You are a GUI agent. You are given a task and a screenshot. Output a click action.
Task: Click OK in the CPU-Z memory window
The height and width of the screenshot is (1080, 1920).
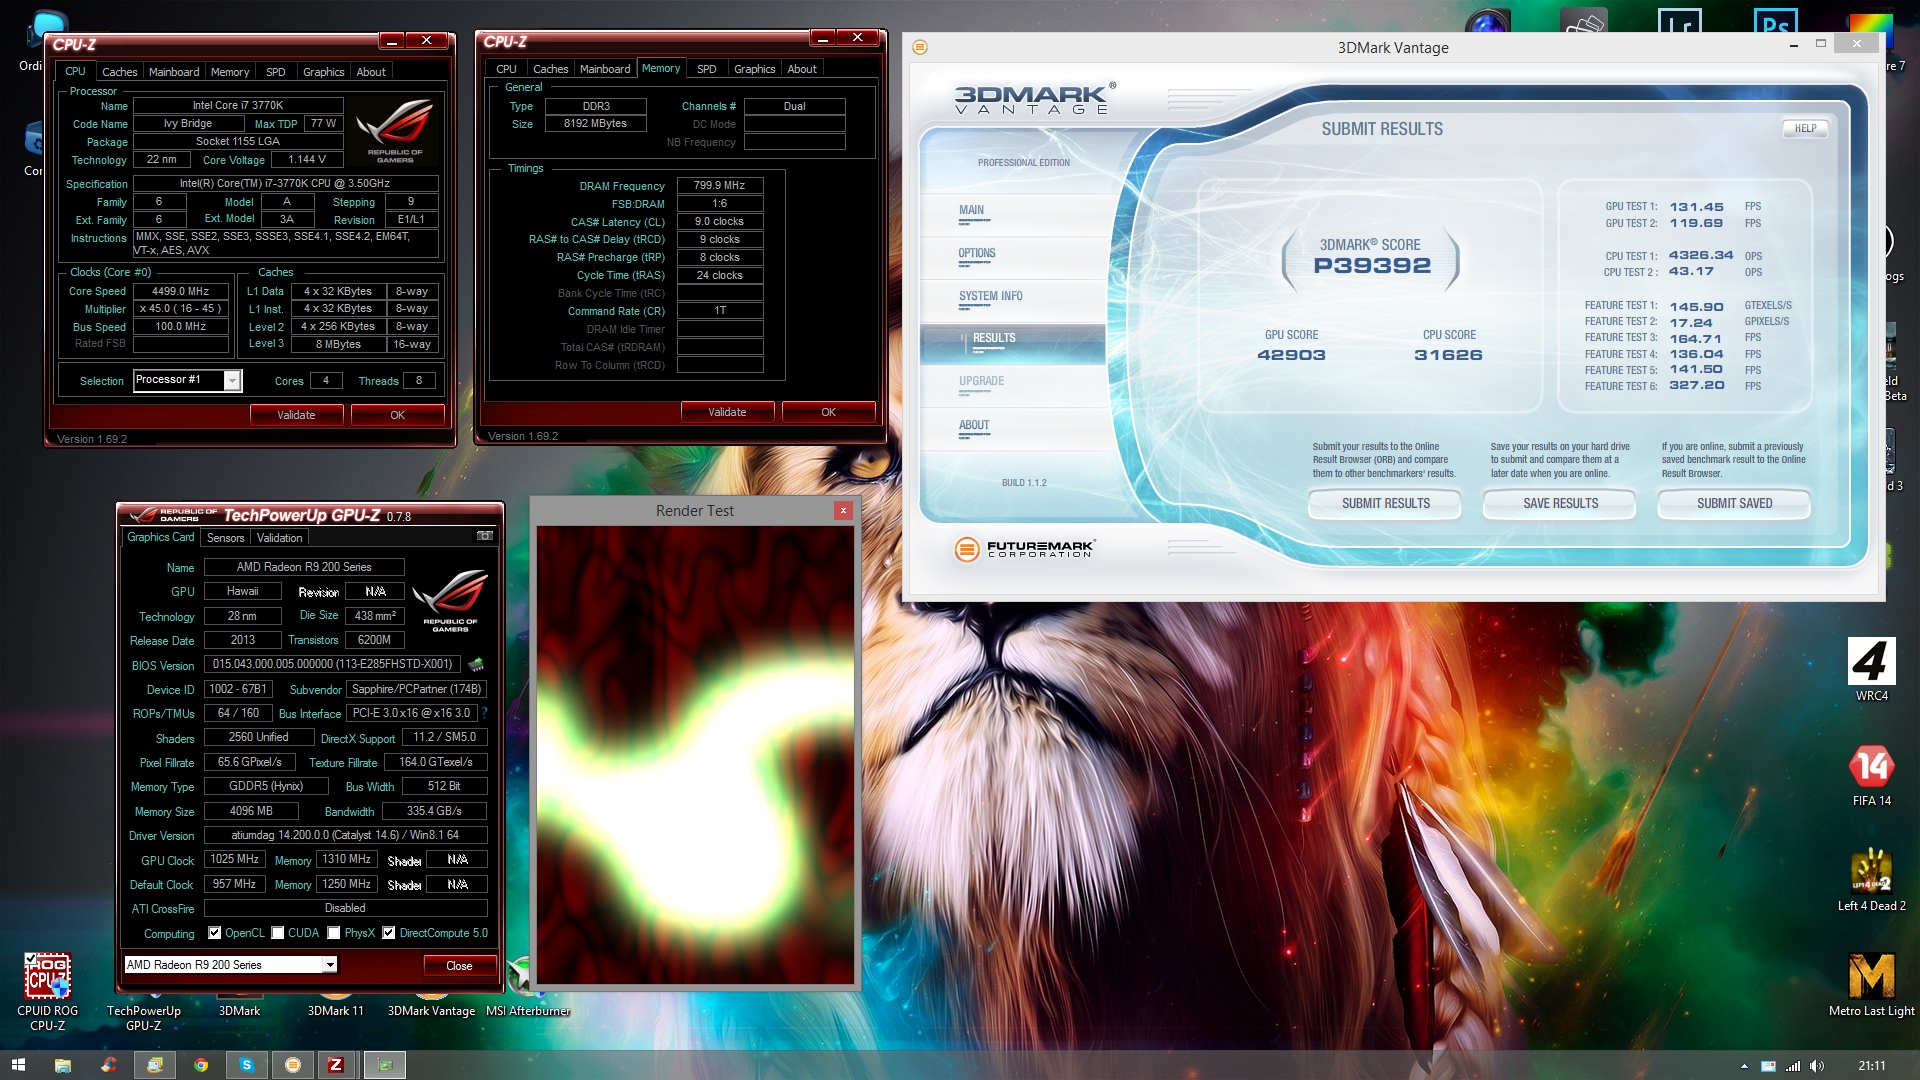click(828, 412)
